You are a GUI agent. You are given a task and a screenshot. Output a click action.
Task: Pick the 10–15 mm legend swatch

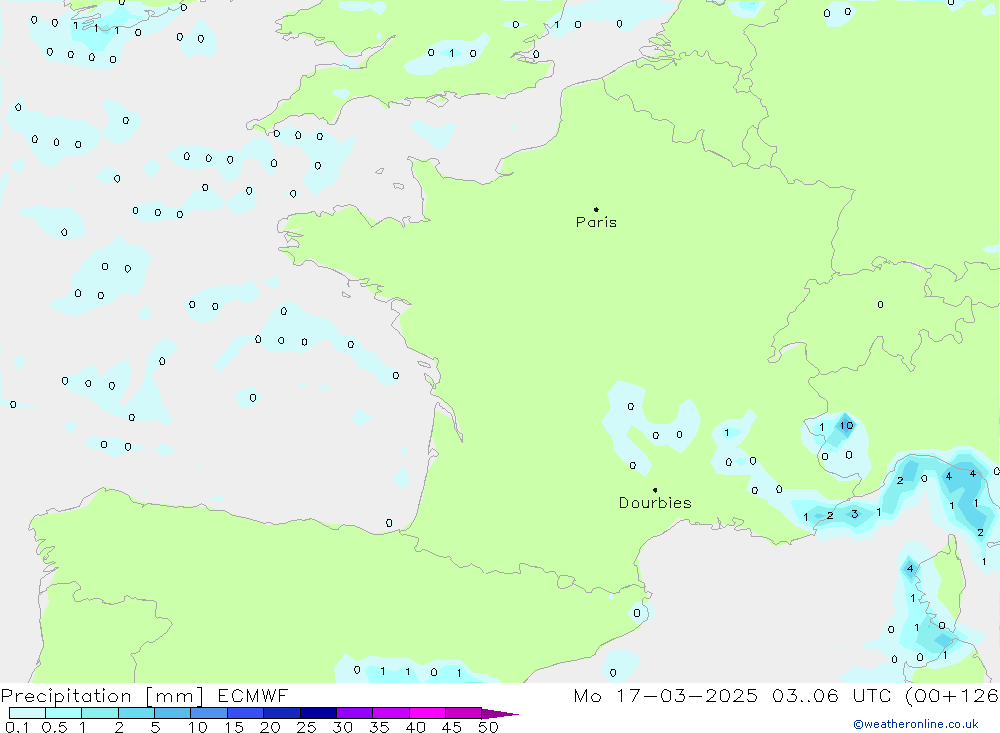click(209, 713)
